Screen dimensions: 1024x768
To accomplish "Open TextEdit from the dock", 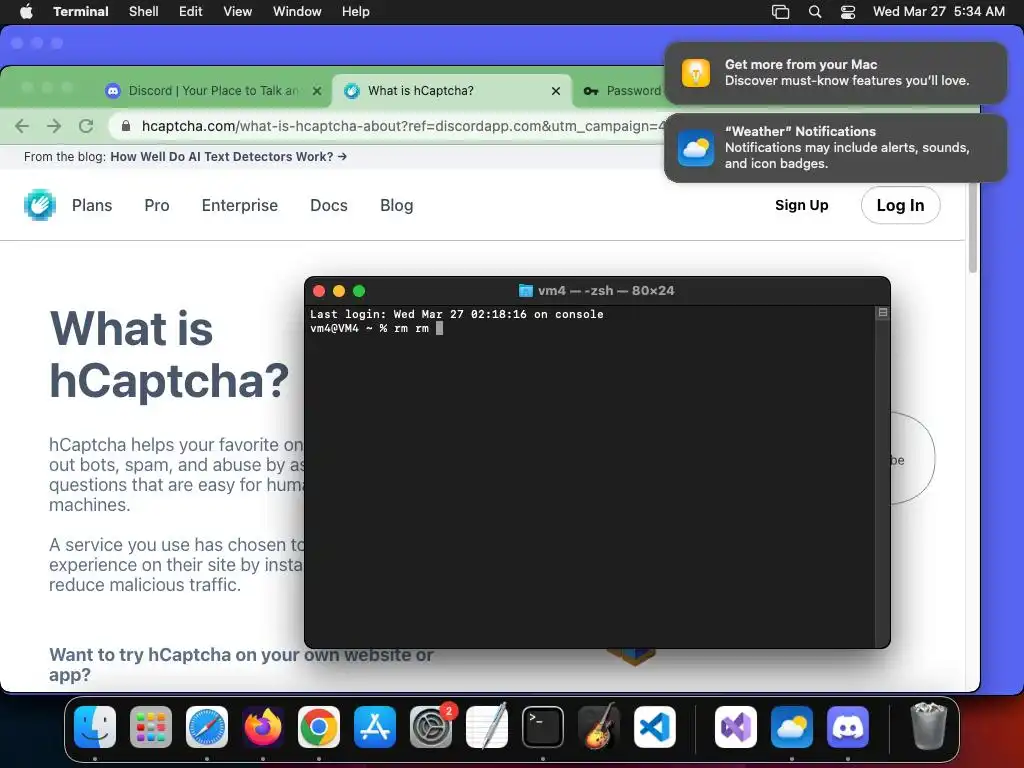I will 487,727.
